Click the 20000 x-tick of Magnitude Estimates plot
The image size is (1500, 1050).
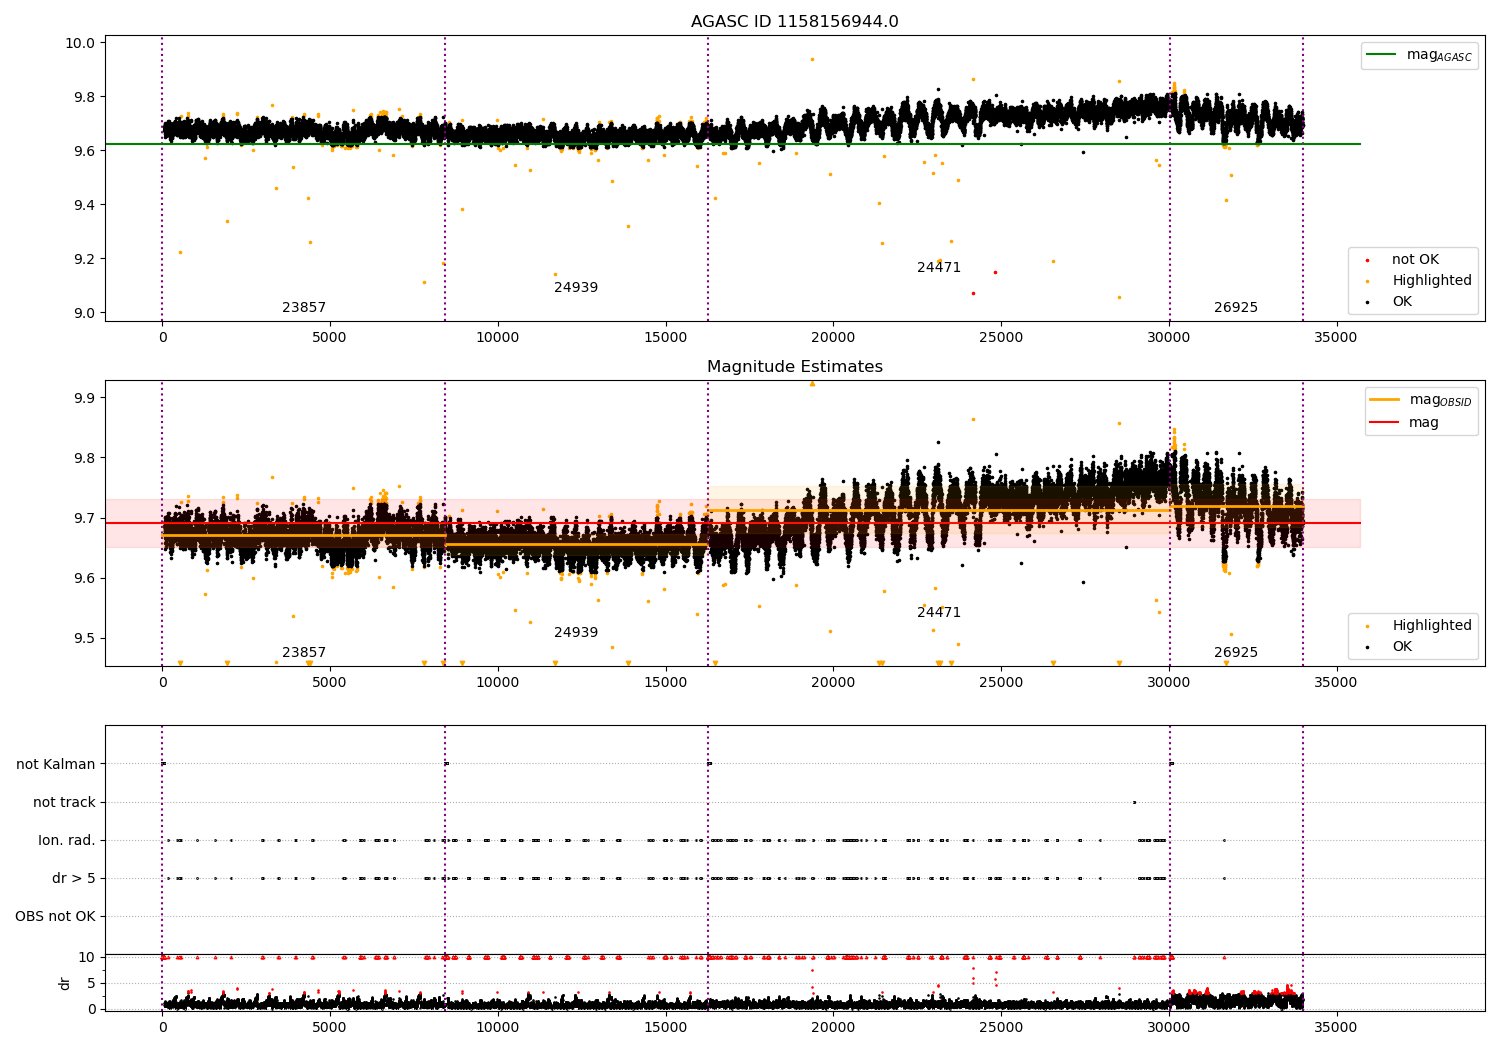point(833,682)
